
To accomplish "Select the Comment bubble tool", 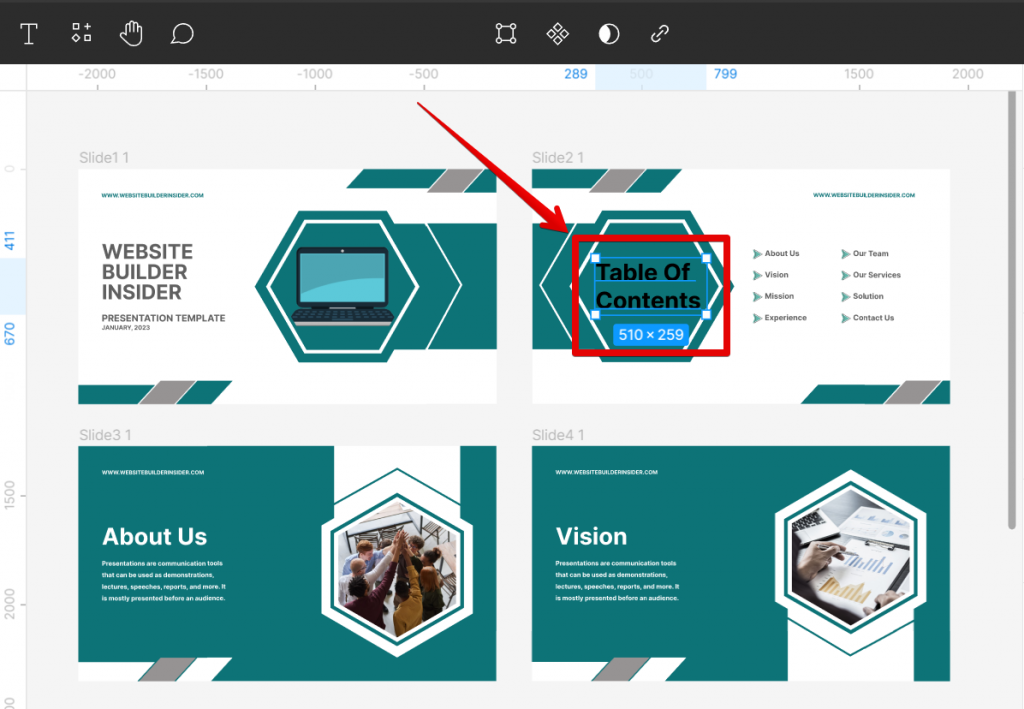I will [184, 33].
